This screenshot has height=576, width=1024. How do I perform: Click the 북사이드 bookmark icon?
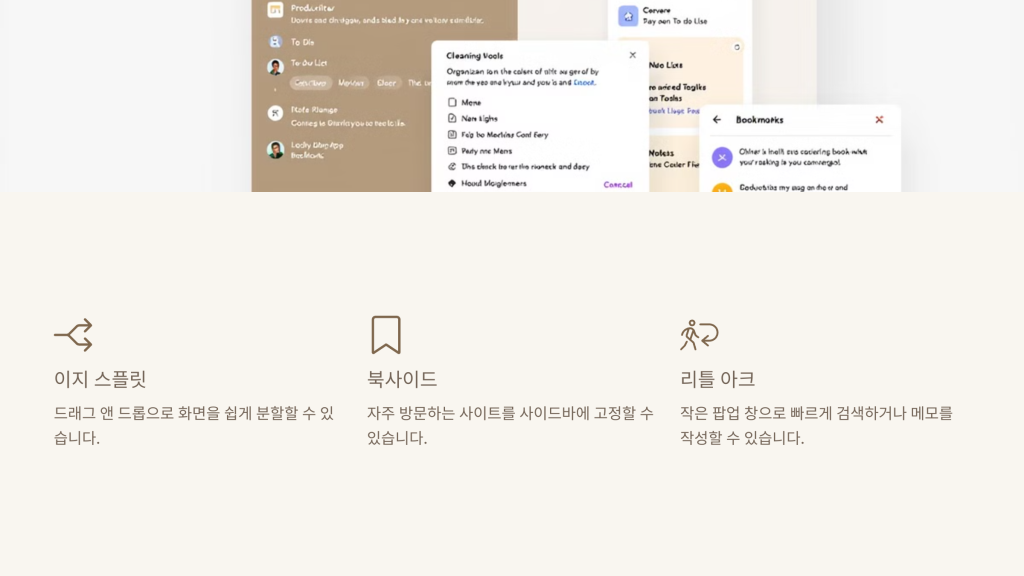point(386,334)
